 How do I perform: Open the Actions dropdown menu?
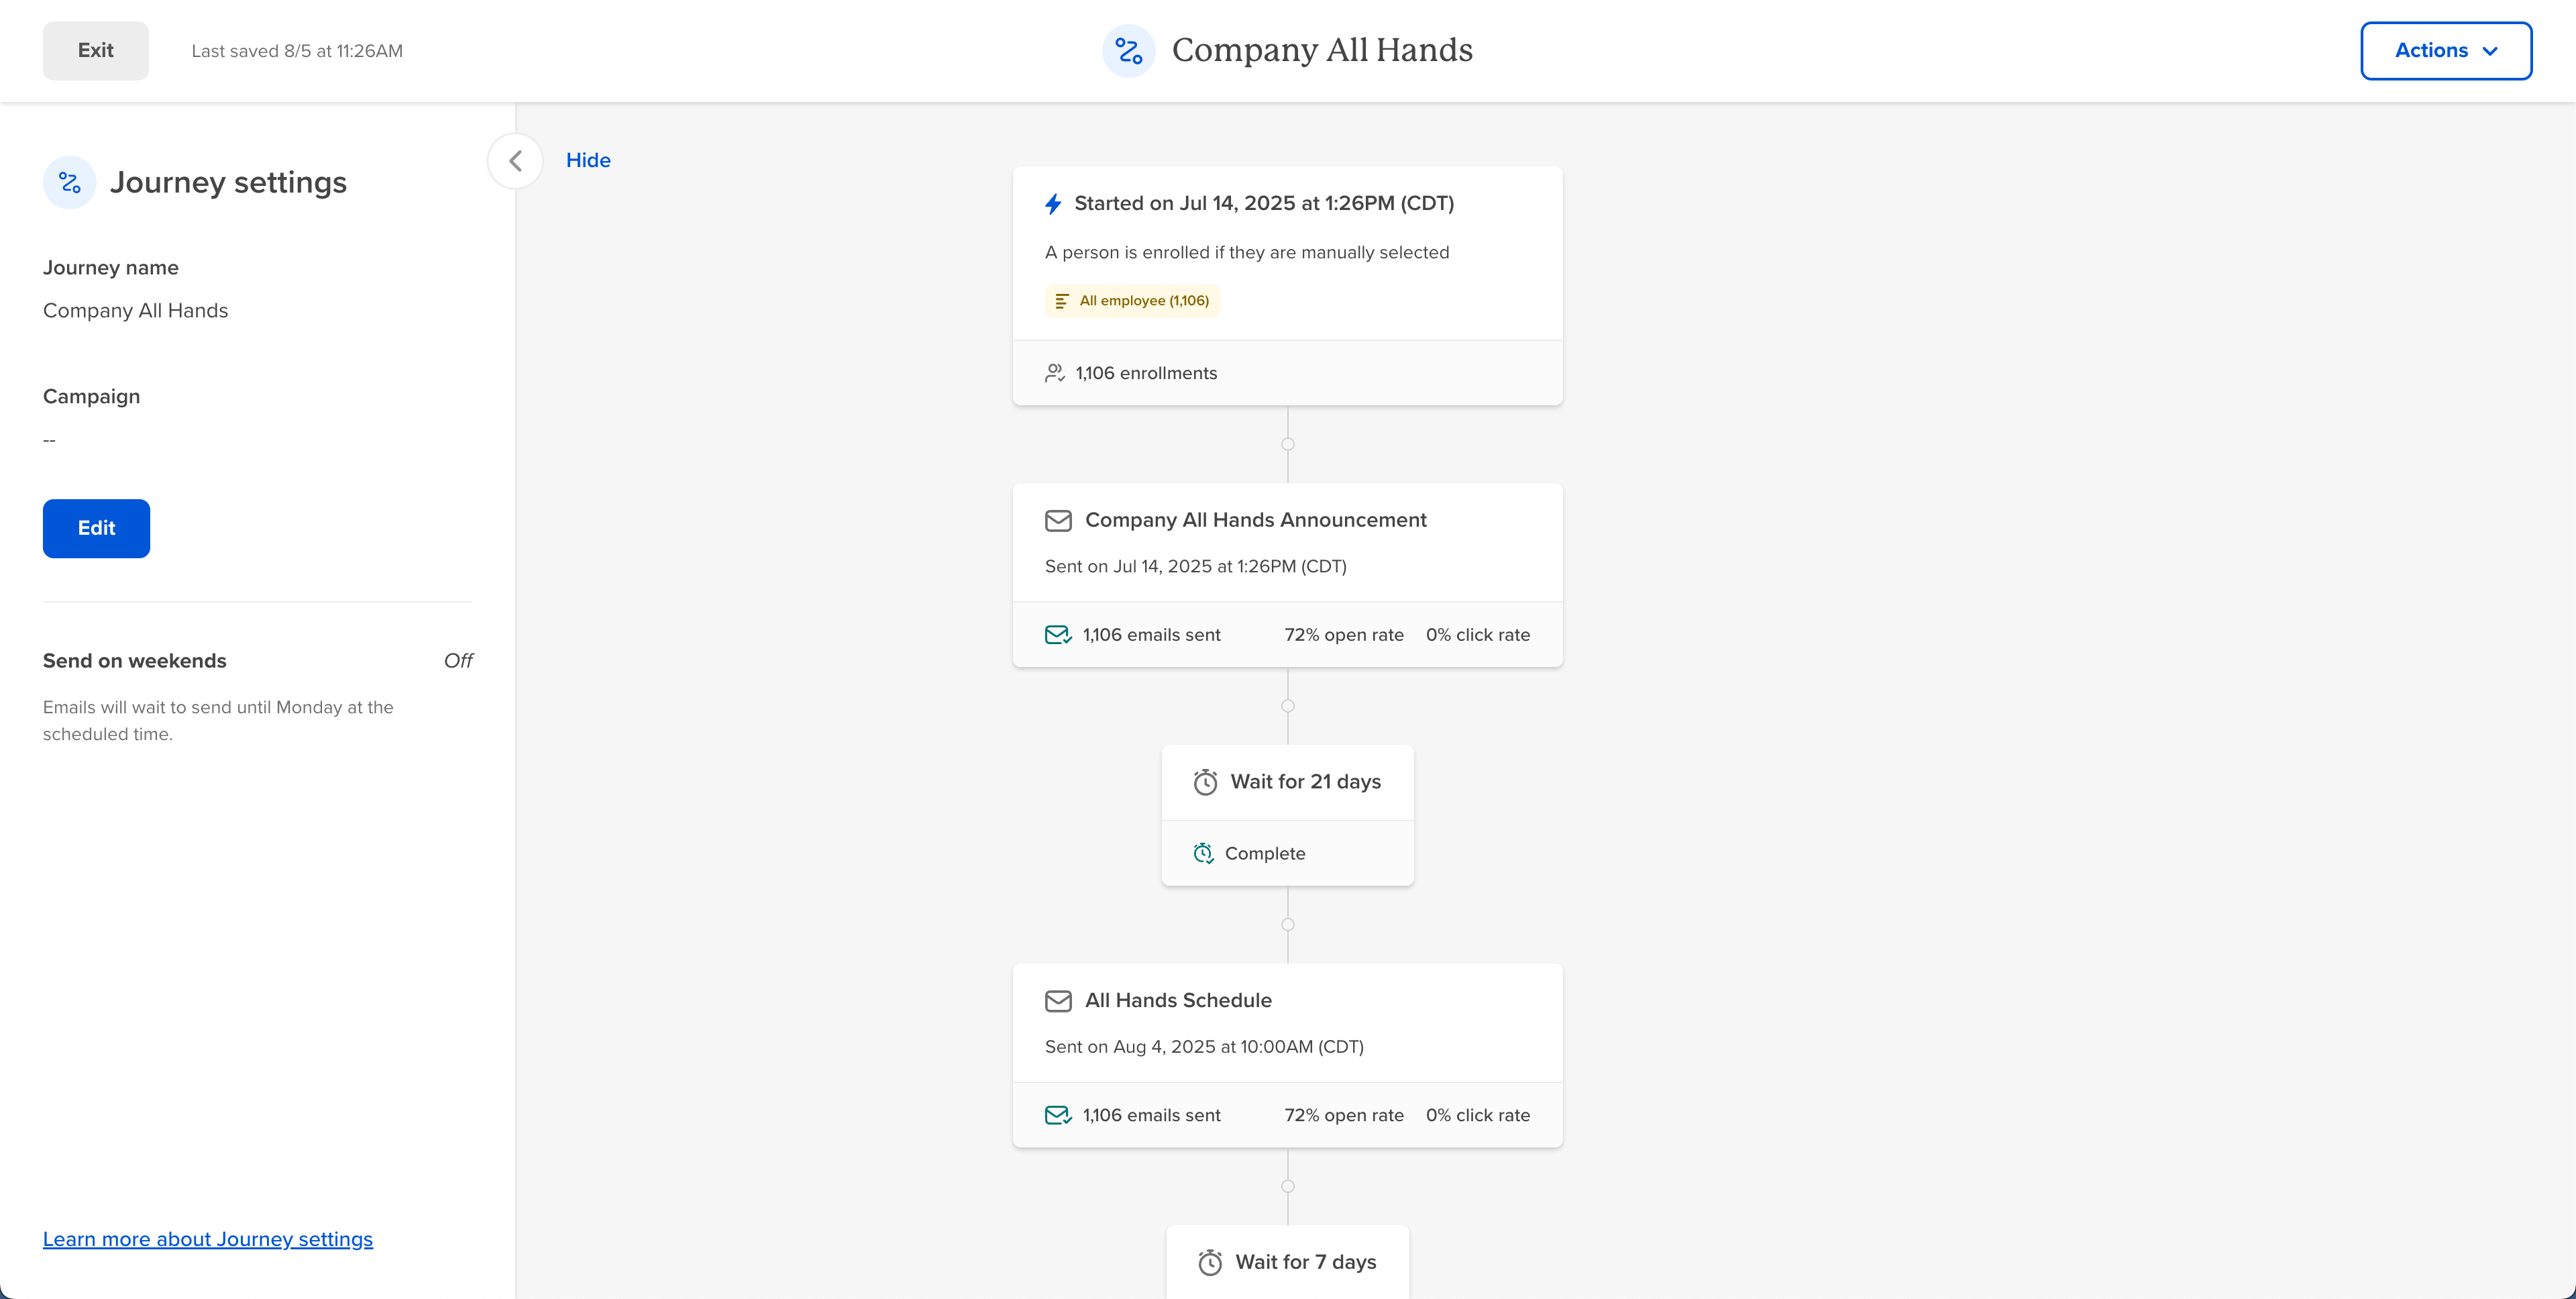pyautogui.click(x=2445, y=51)
